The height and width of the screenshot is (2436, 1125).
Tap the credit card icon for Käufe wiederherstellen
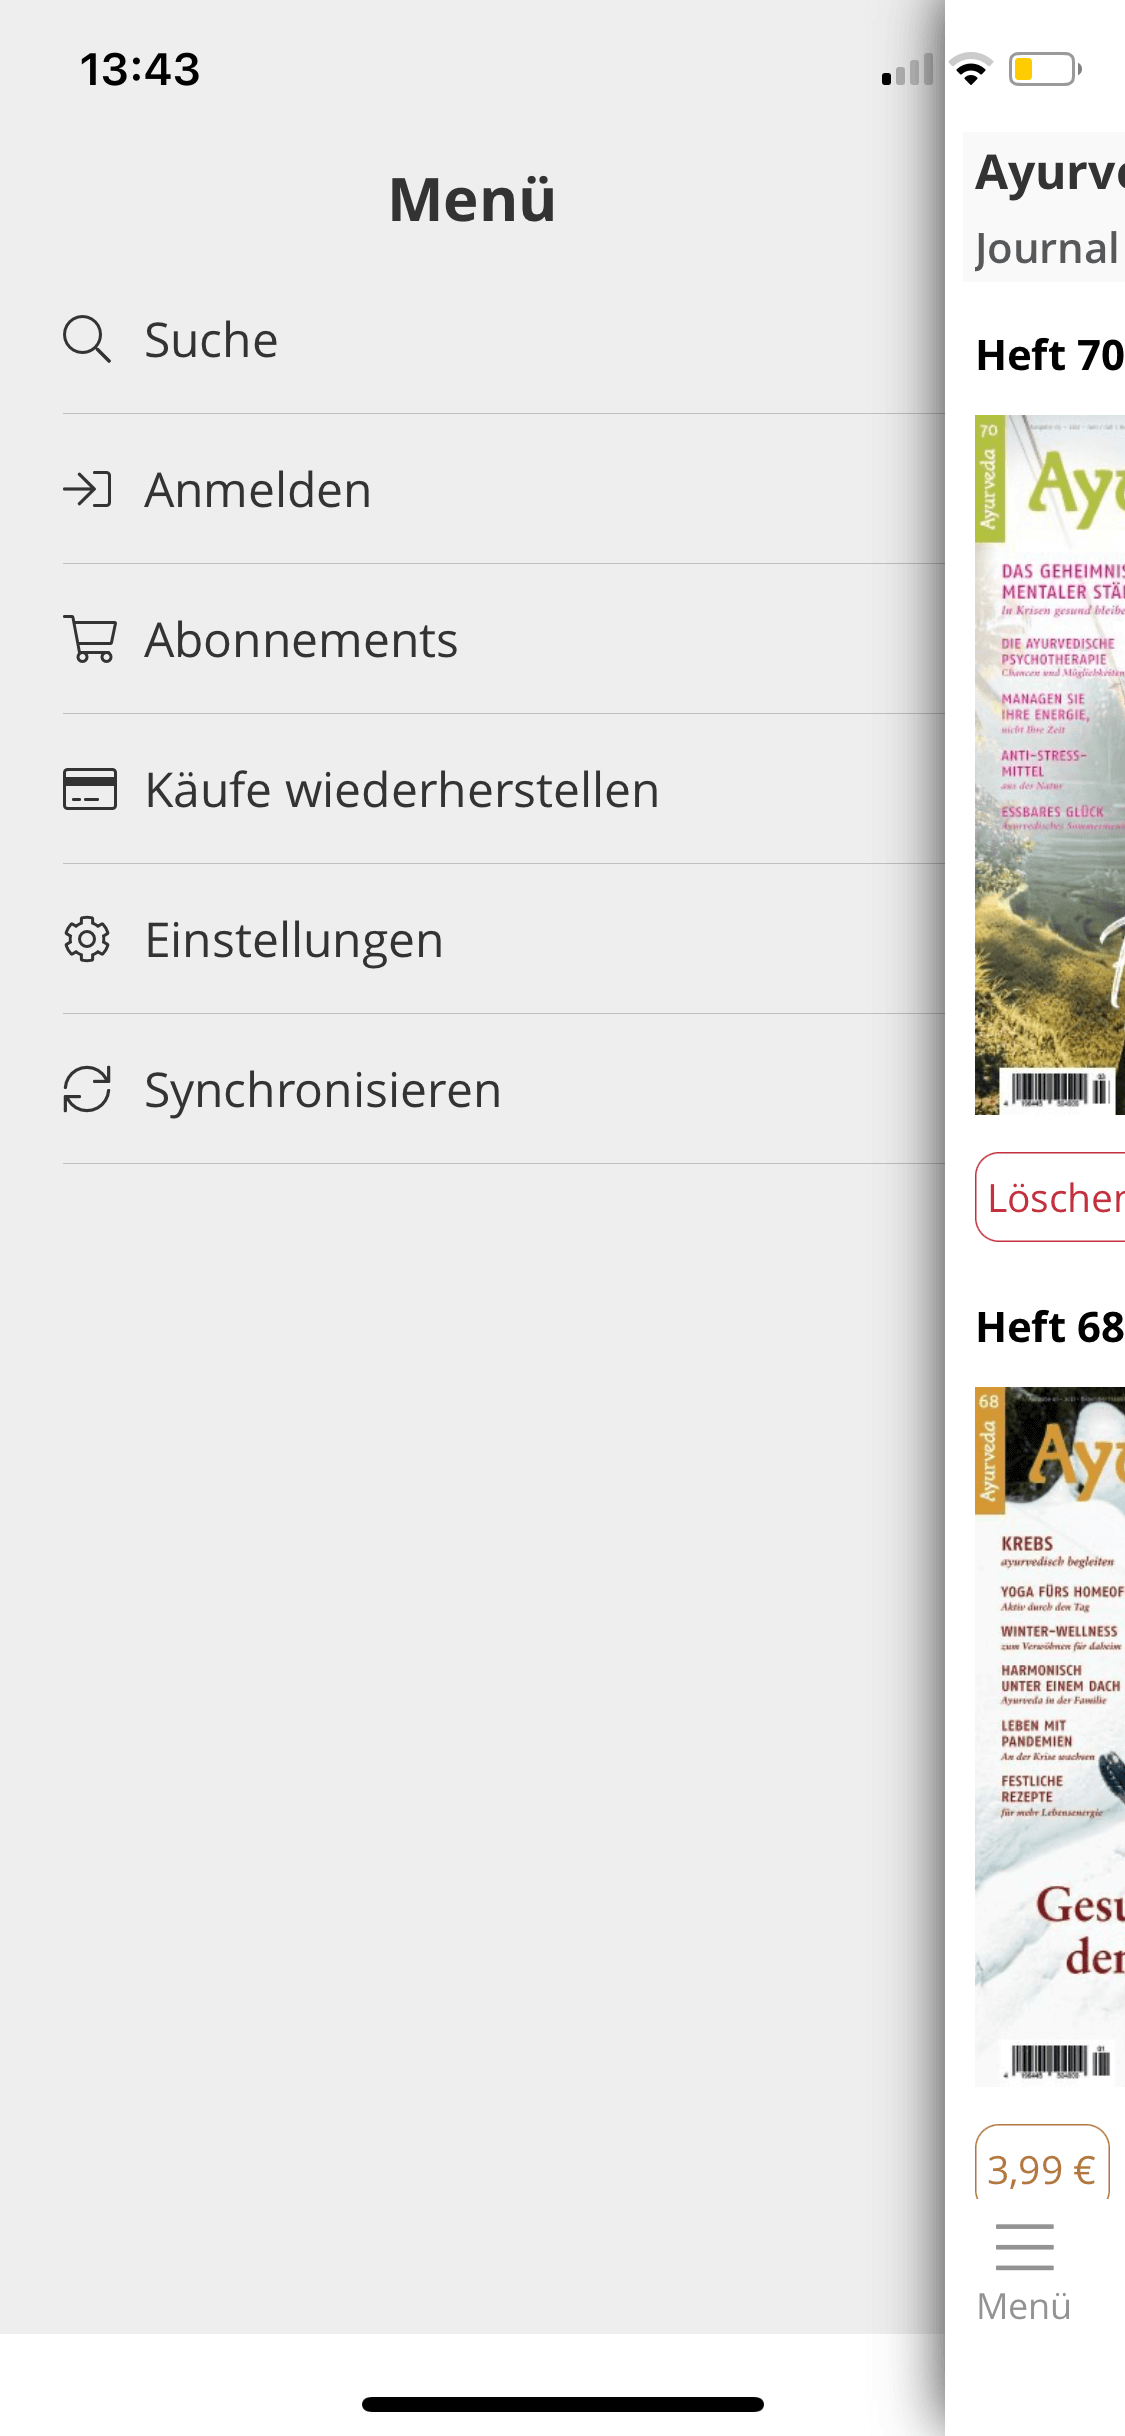[x=90, y=789]
